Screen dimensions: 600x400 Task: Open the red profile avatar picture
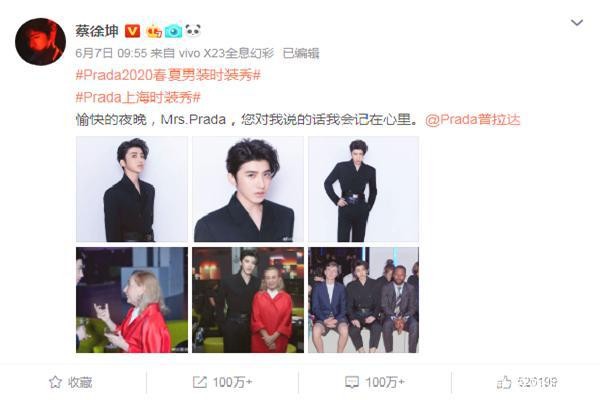click(40, 42)
